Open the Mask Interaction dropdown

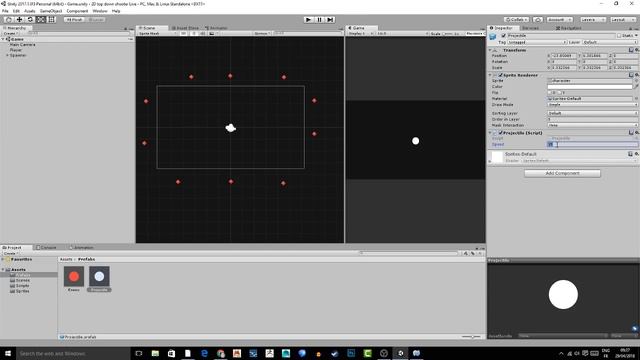click(593, 125)
